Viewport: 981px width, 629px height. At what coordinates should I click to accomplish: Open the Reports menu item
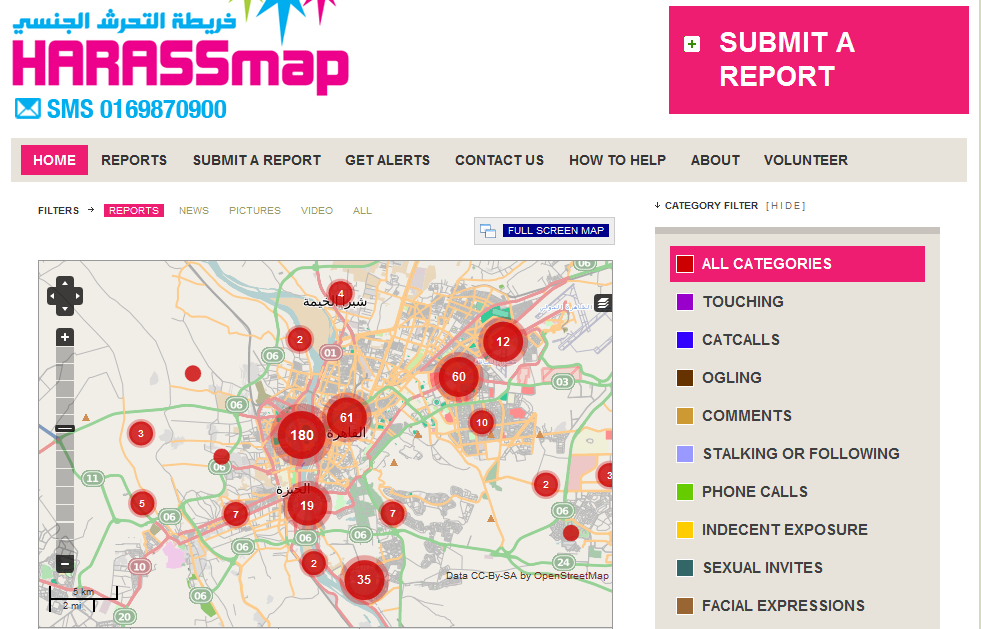pos(134,160)
